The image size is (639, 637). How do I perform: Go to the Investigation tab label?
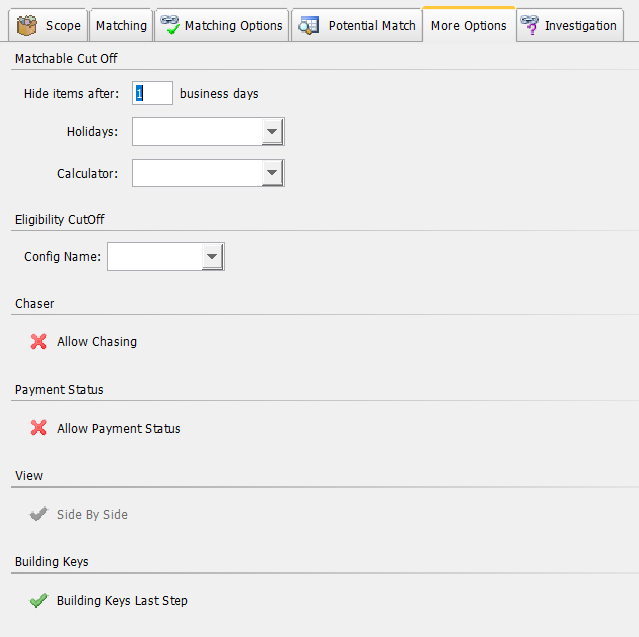(581, 26)
